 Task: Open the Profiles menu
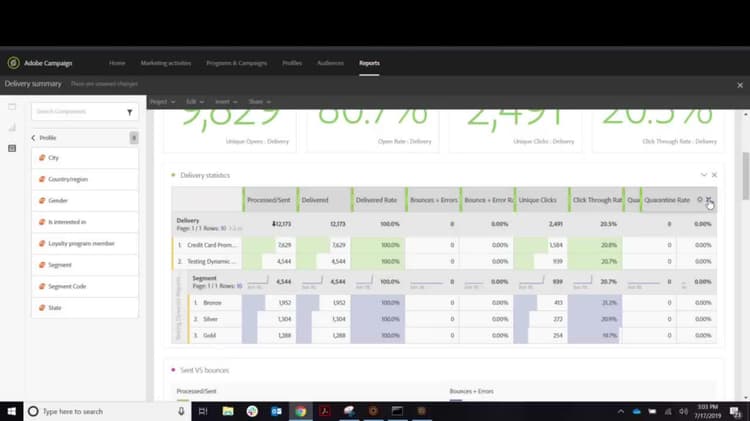coord(292,63)
